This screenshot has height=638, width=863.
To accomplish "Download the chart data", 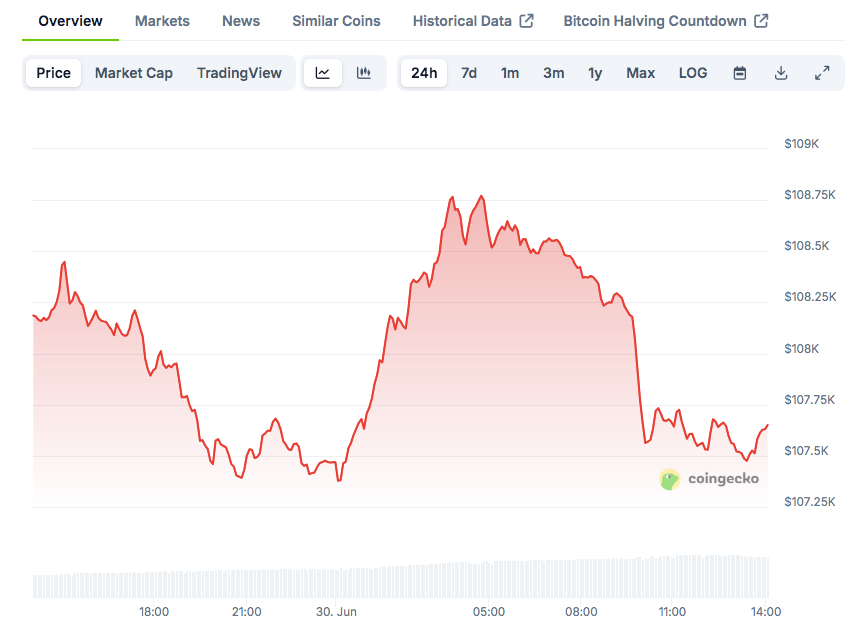I will coord(781,73).
